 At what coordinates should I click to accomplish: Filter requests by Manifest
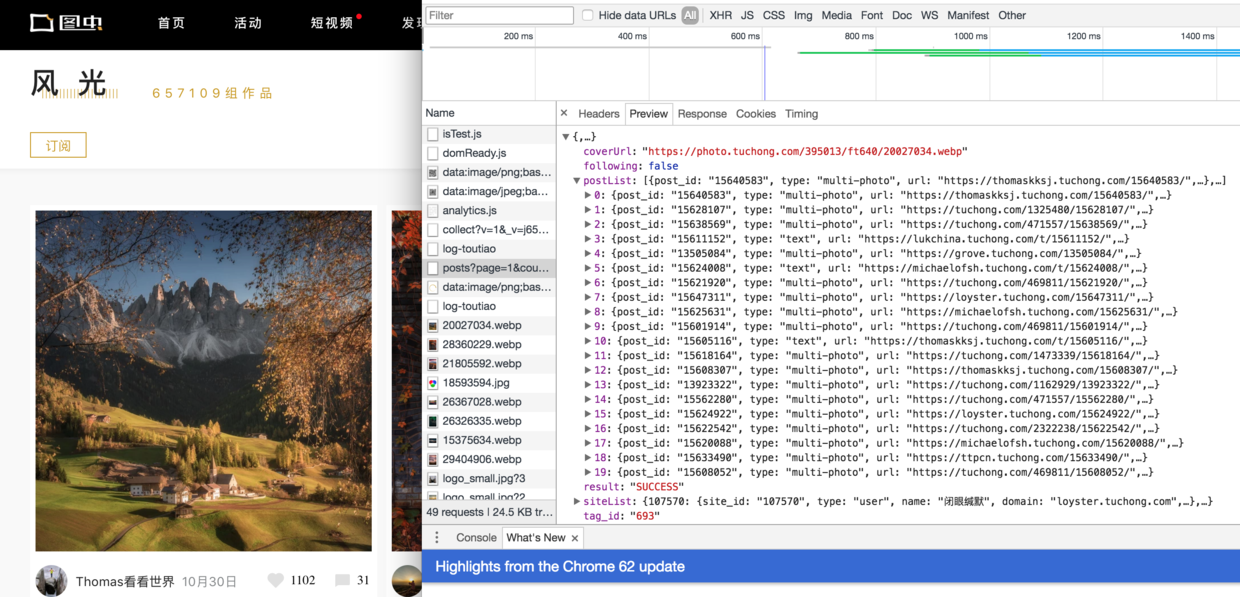968,15
